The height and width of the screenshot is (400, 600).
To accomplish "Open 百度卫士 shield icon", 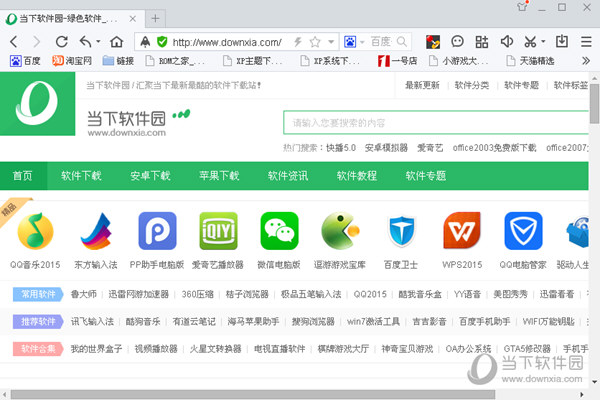I will coord(401,231).
